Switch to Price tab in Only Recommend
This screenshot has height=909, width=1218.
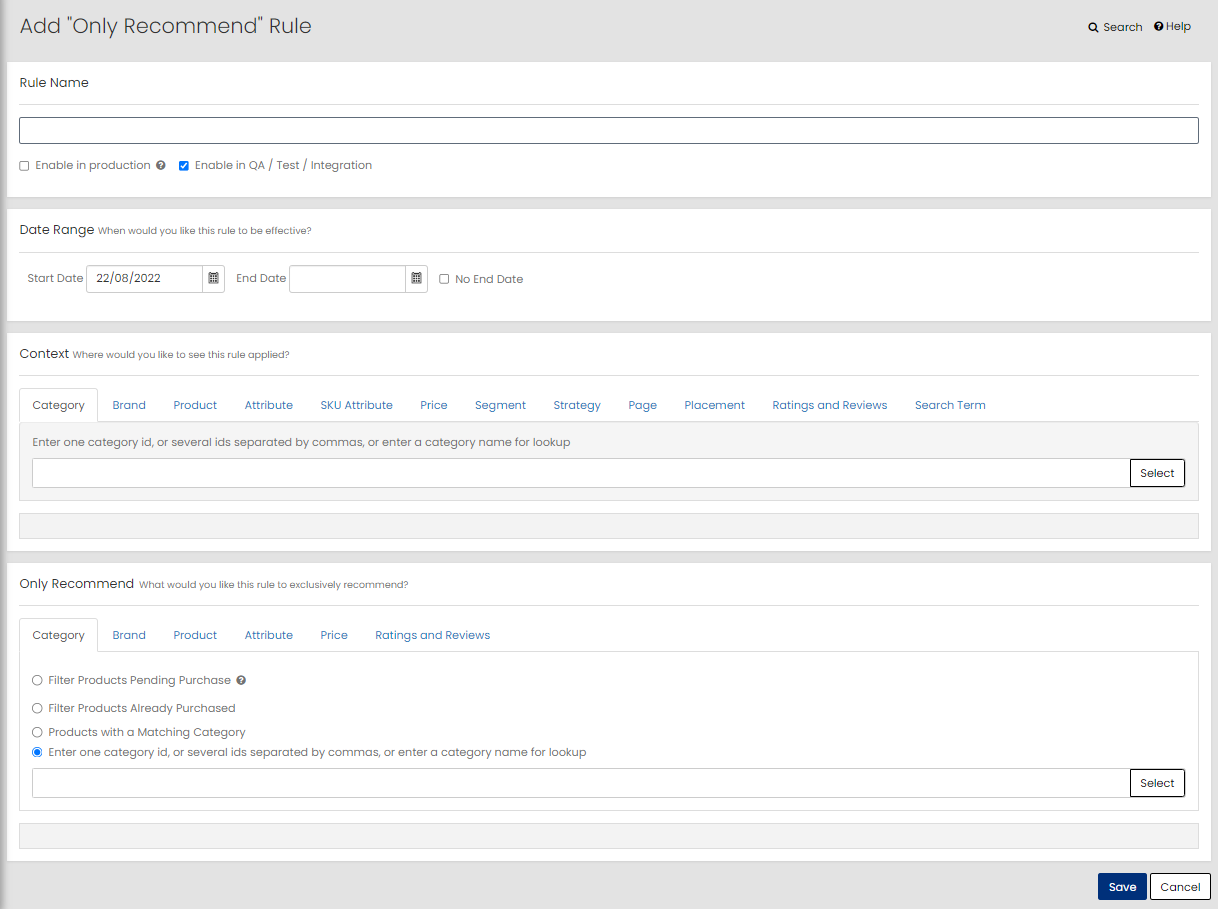coord(334,635)
